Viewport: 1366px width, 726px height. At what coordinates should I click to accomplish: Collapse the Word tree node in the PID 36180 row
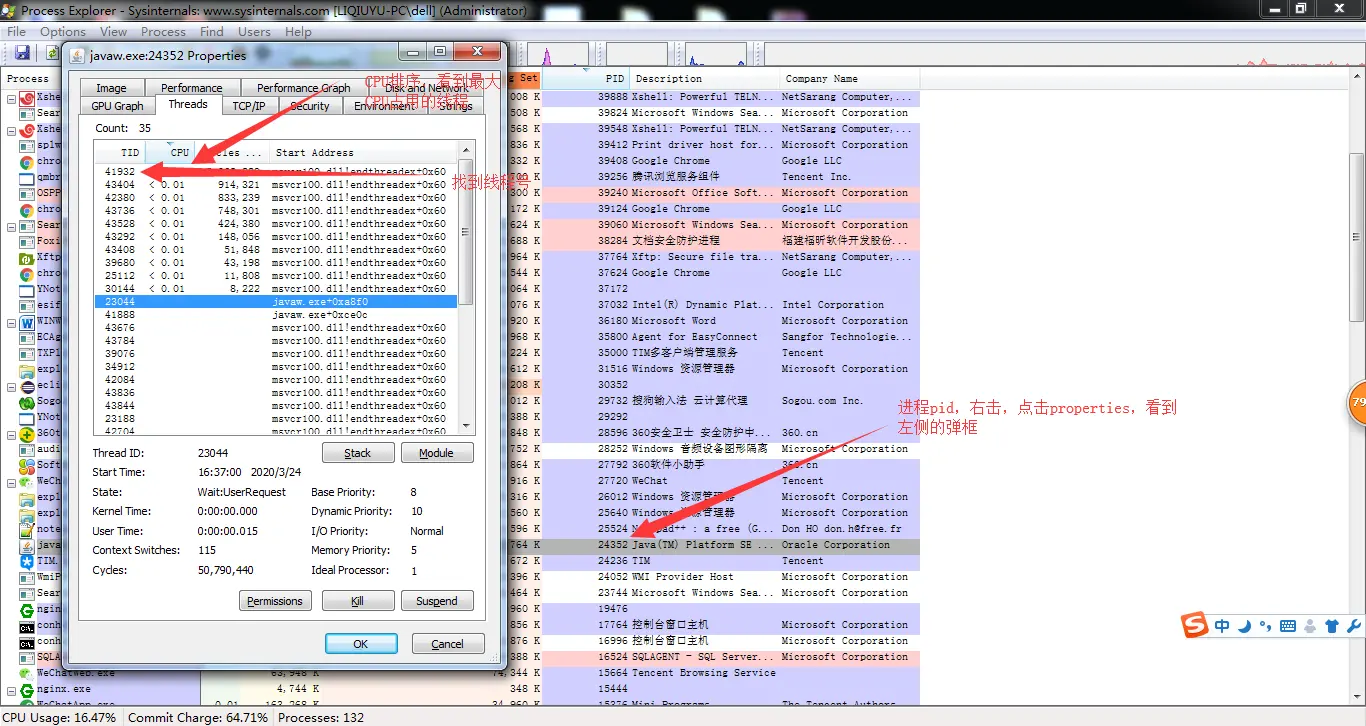(11, 321)
